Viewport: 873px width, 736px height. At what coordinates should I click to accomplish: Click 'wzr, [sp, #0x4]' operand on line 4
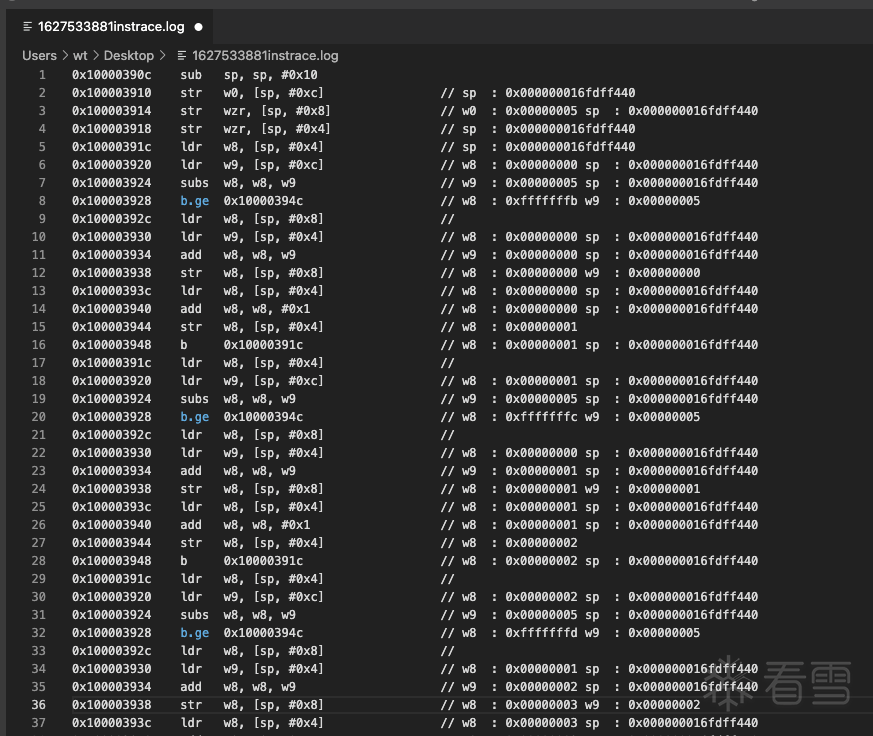coord(277,129)
